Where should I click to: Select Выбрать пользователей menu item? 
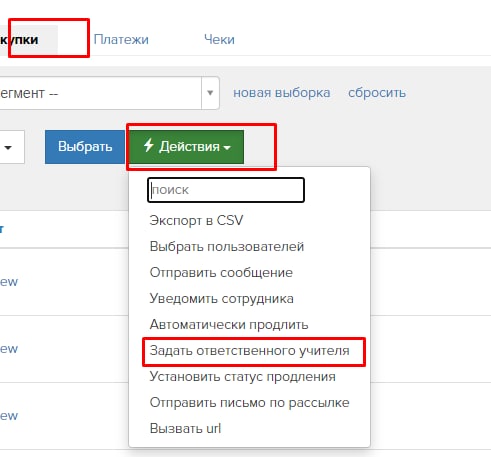227,247
